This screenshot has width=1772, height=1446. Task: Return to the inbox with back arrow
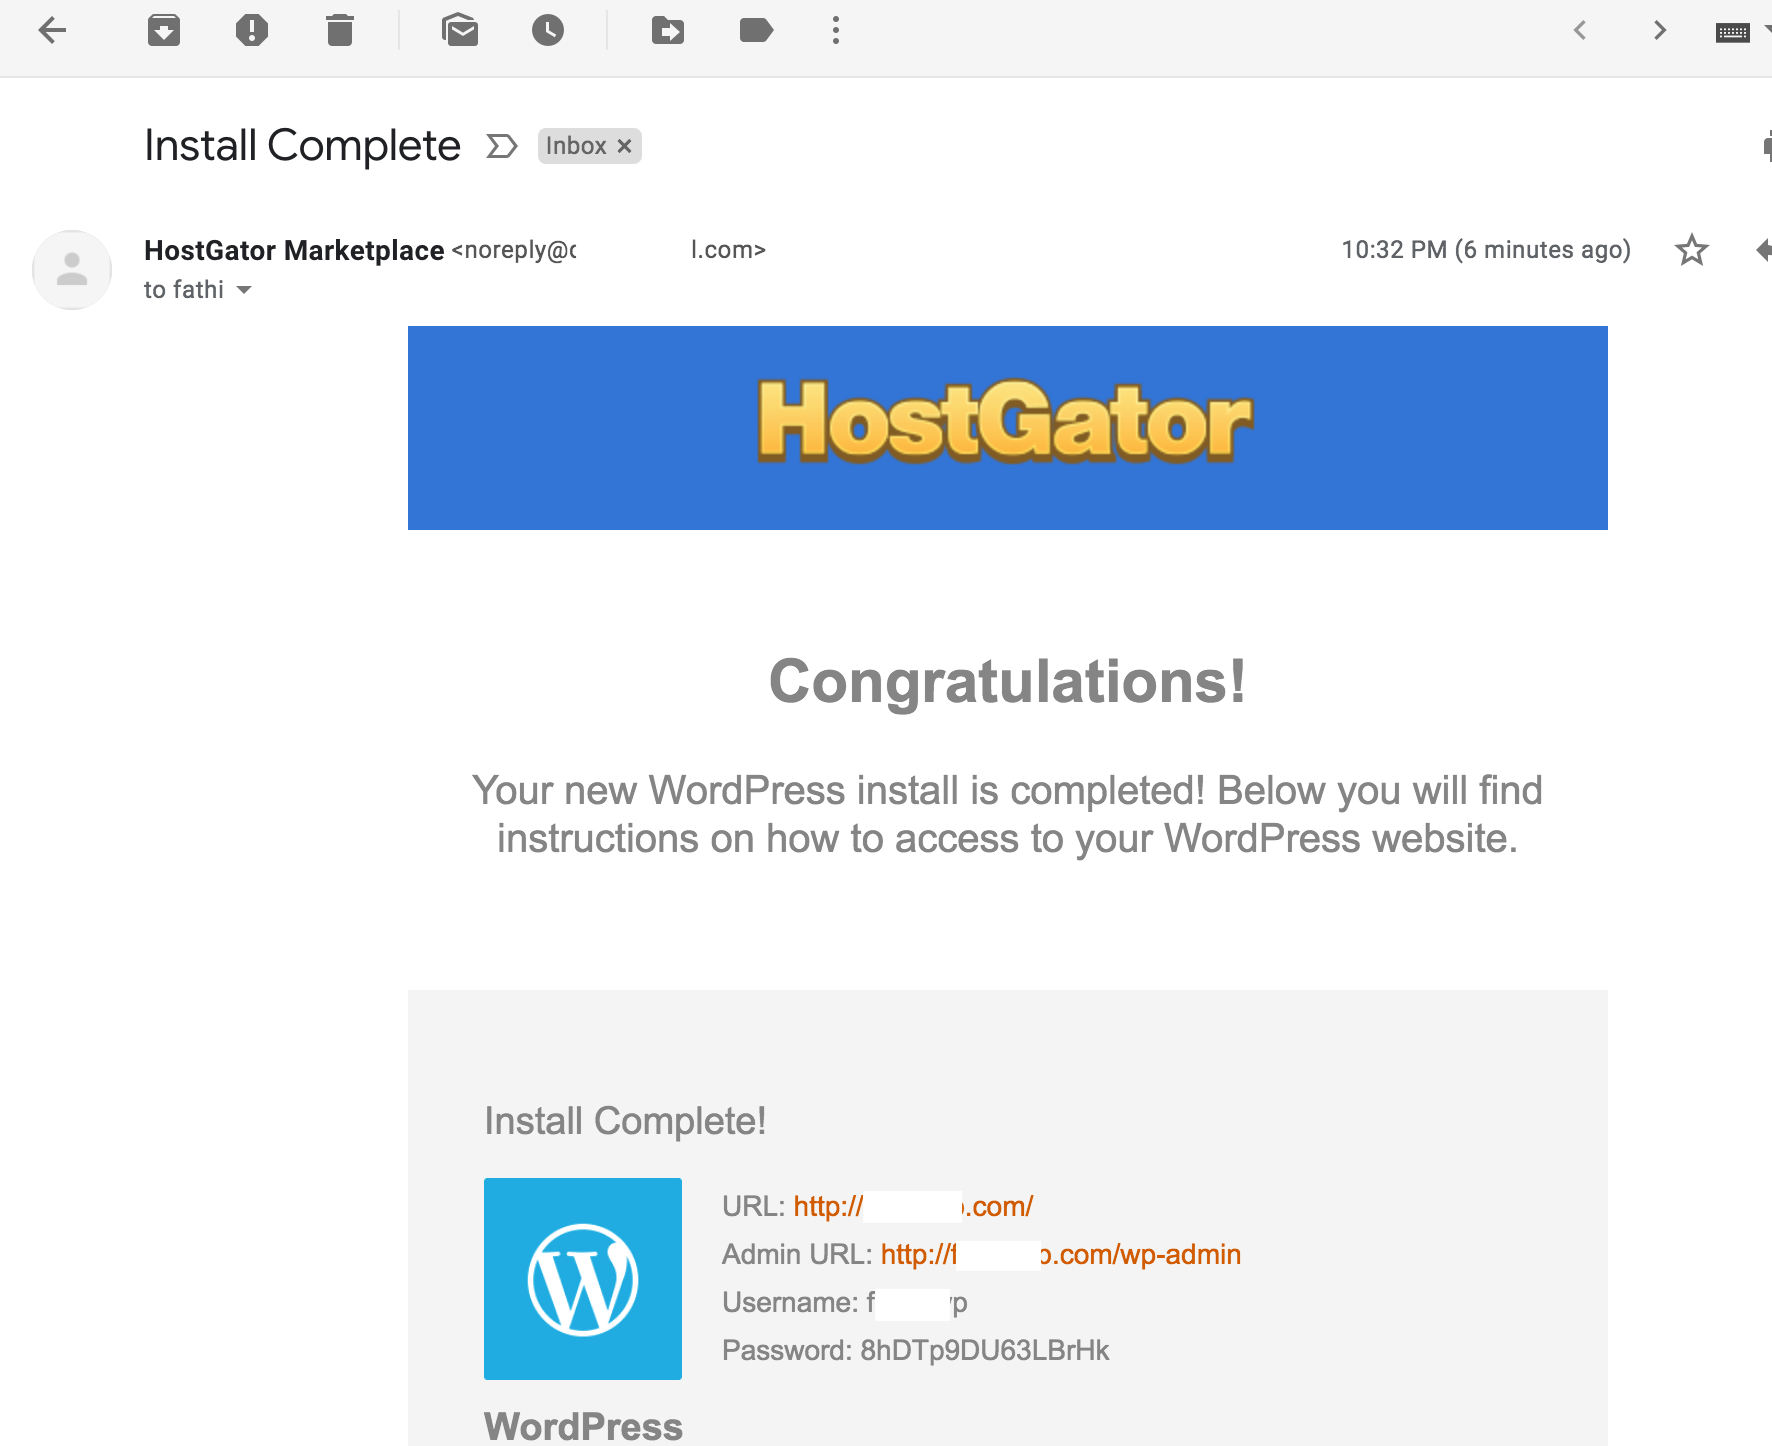pos(53,30)
